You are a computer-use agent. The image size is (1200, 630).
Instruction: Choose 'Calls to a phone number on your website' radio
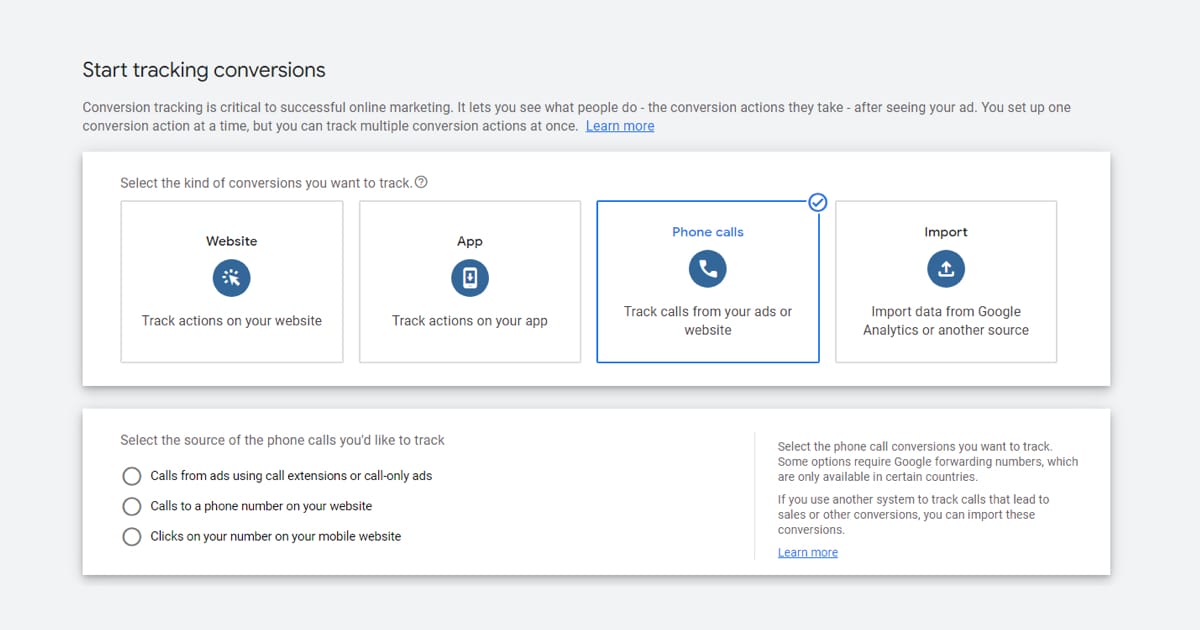tap(132, 506)
